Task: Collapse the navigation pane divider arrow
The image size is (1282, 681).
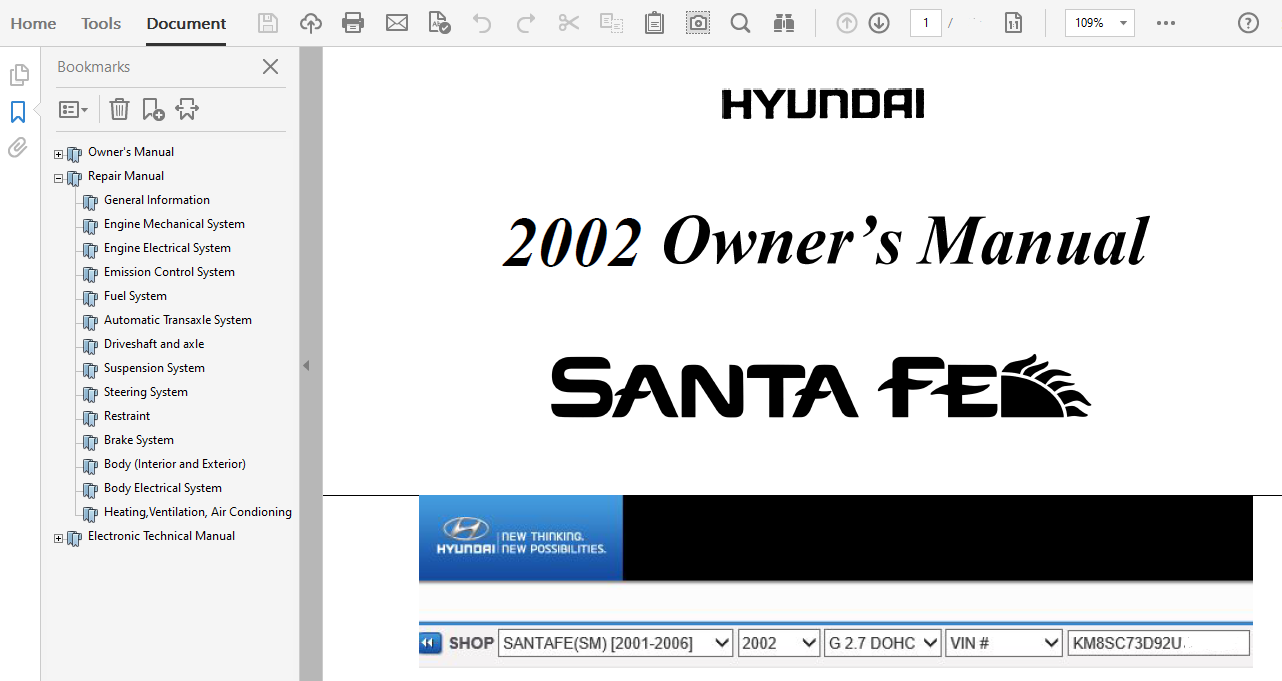Action: click(306, 366)
